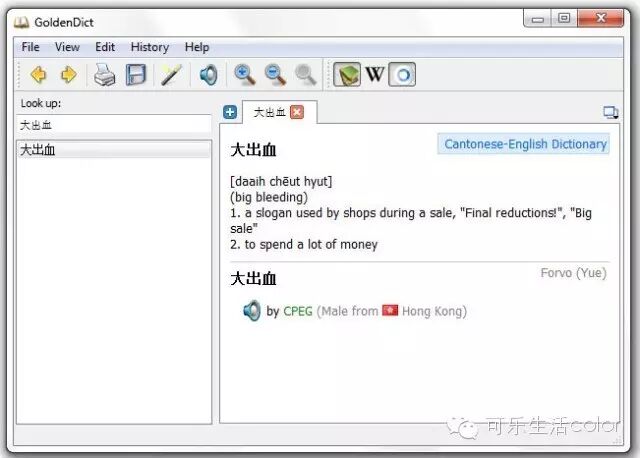
Task: Click Cantonese-English Dictionary label
Action: coord(524,144)
